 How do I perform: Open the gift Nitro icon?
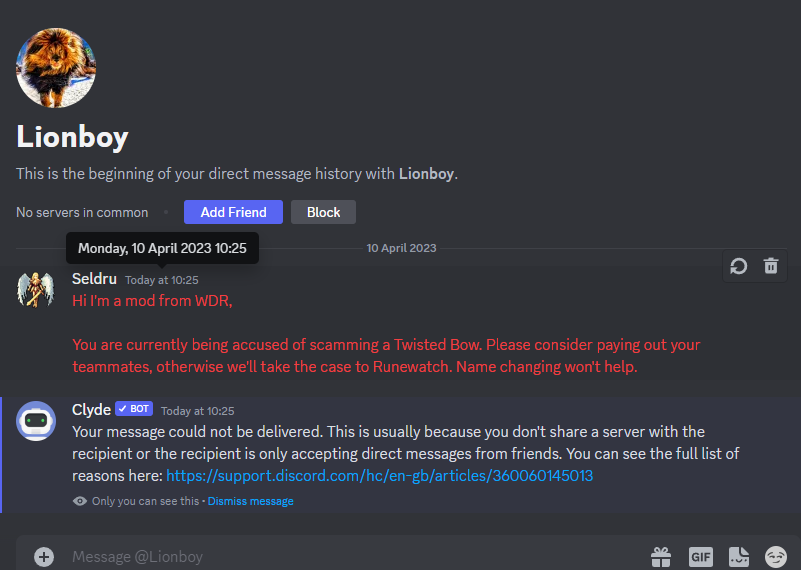[661, 556]
